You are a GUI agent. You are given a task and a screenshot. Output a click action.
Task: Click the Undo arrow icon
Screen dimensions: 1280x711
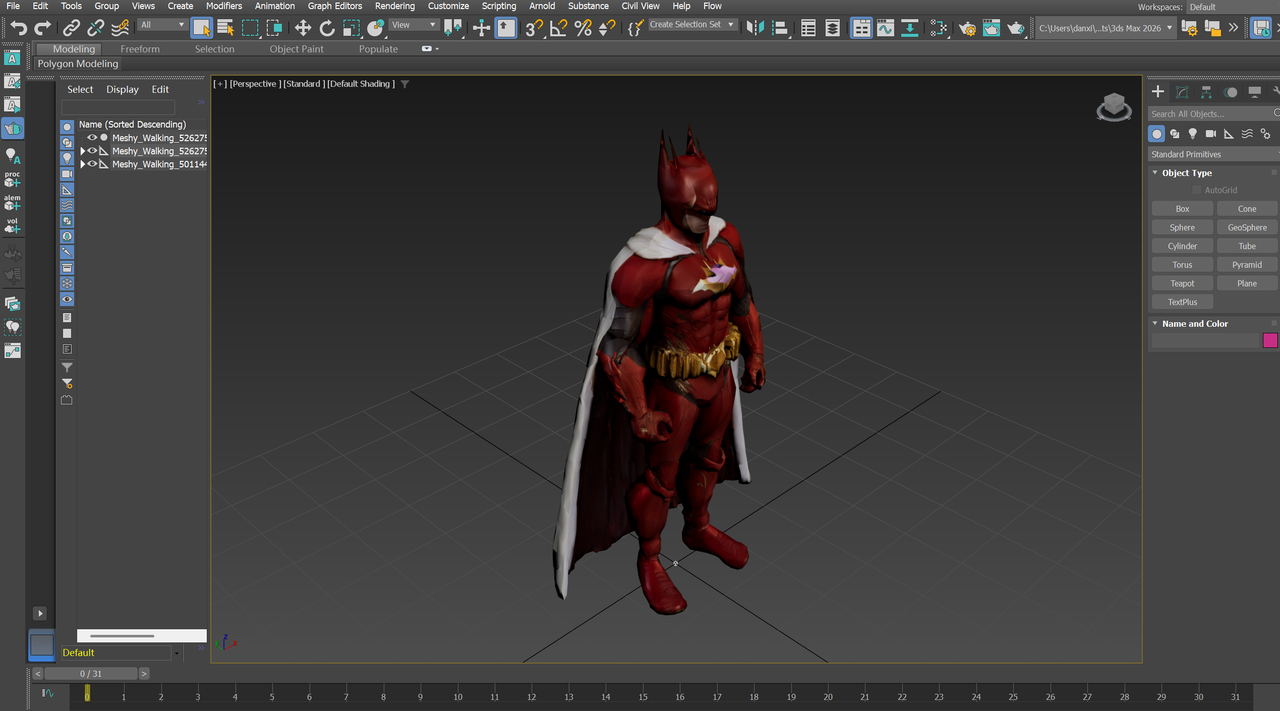(18, 28)
